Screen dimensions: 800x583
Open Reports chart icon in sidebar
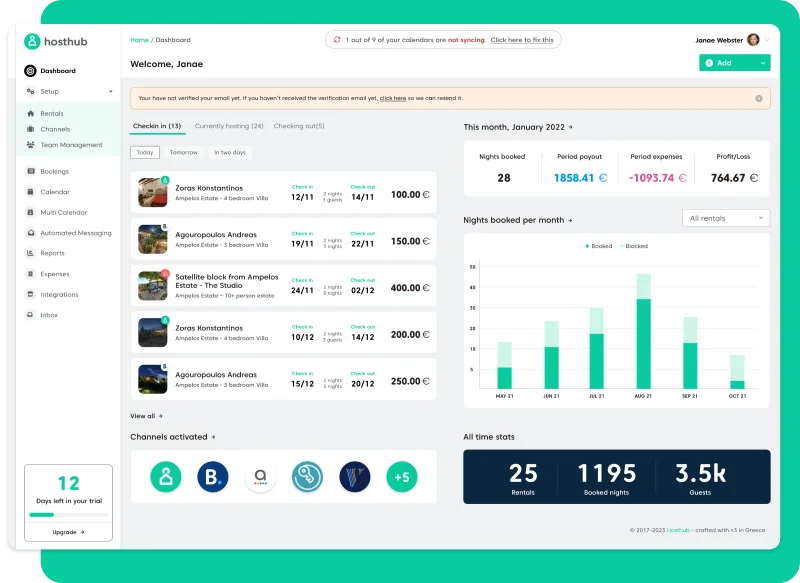tap(31, 253)
